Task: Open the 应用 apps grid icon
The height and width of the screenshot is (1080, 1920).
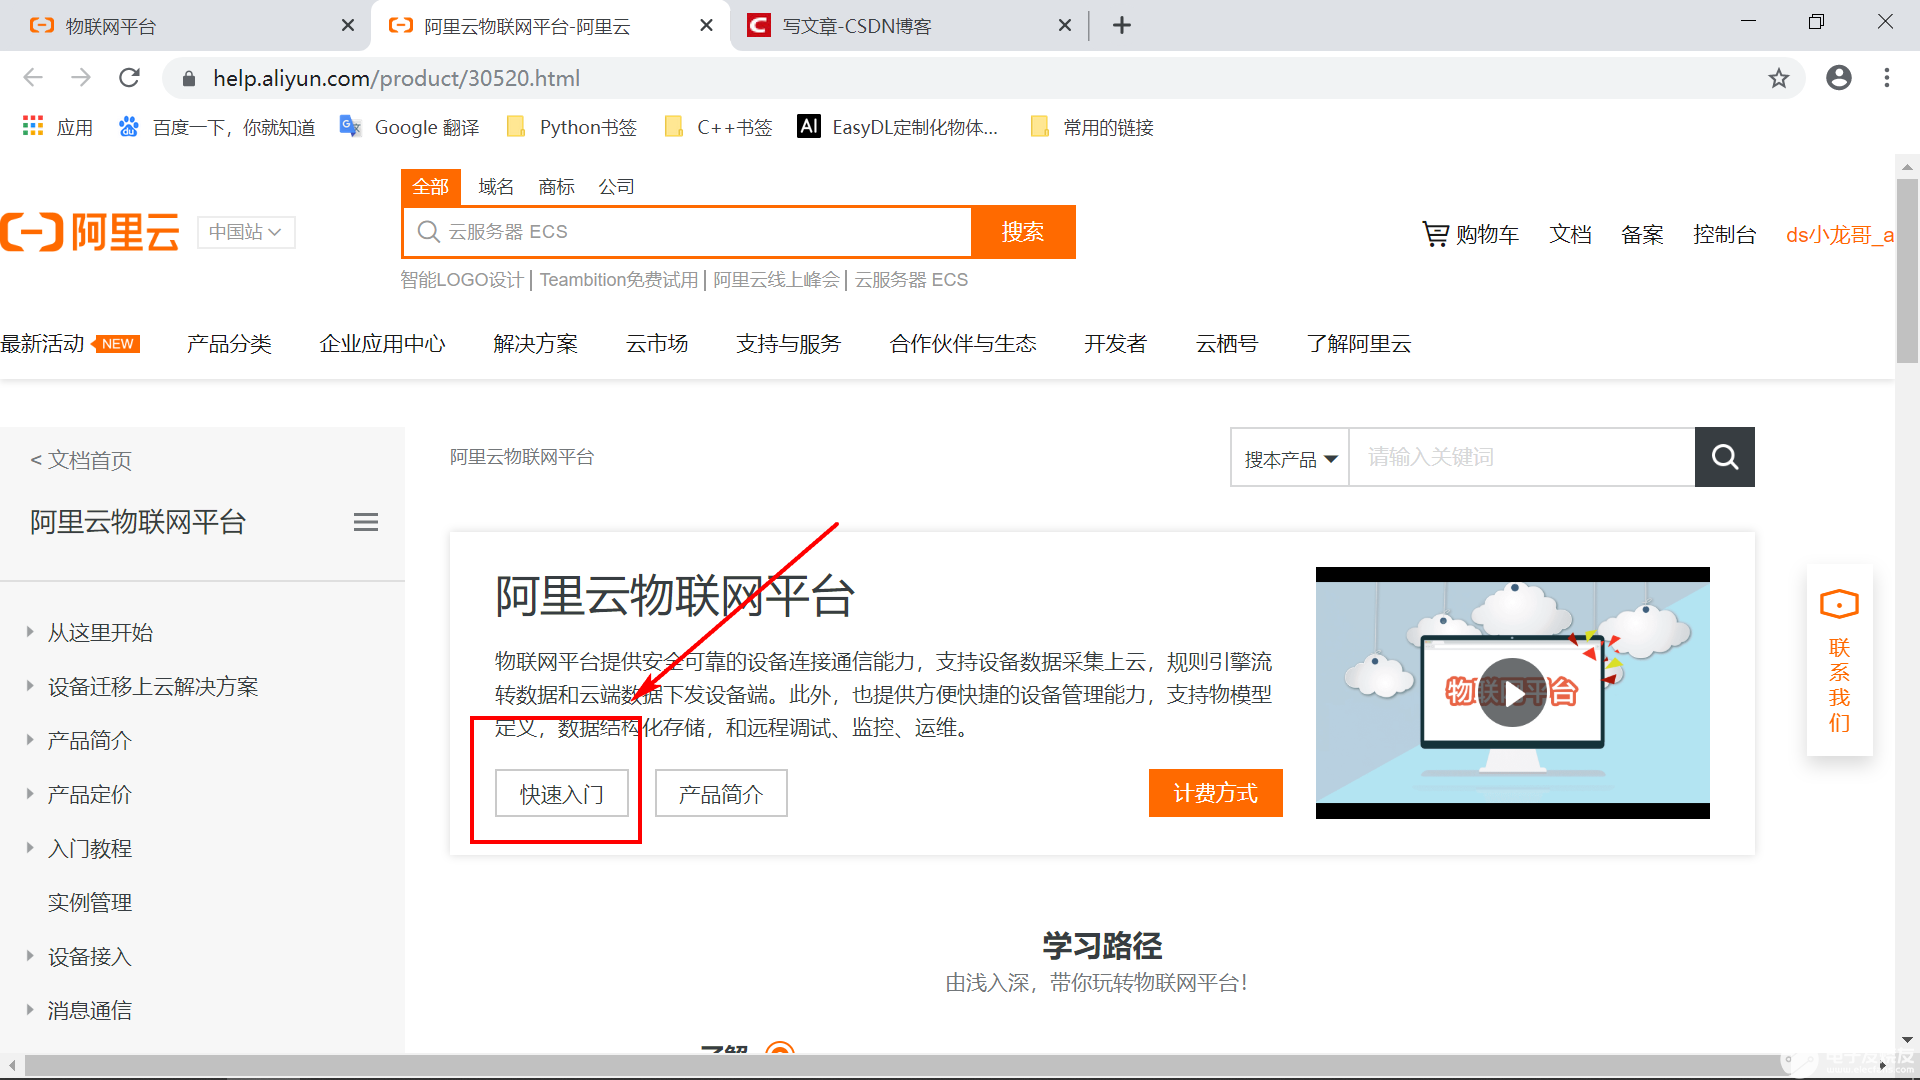Action: click(32, 126)
